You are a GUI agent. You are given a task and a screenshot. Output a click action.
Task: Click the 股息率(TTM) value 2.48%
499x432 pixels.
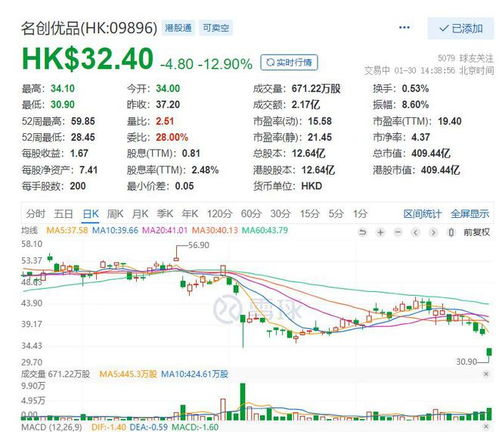[x=205, y=170]
